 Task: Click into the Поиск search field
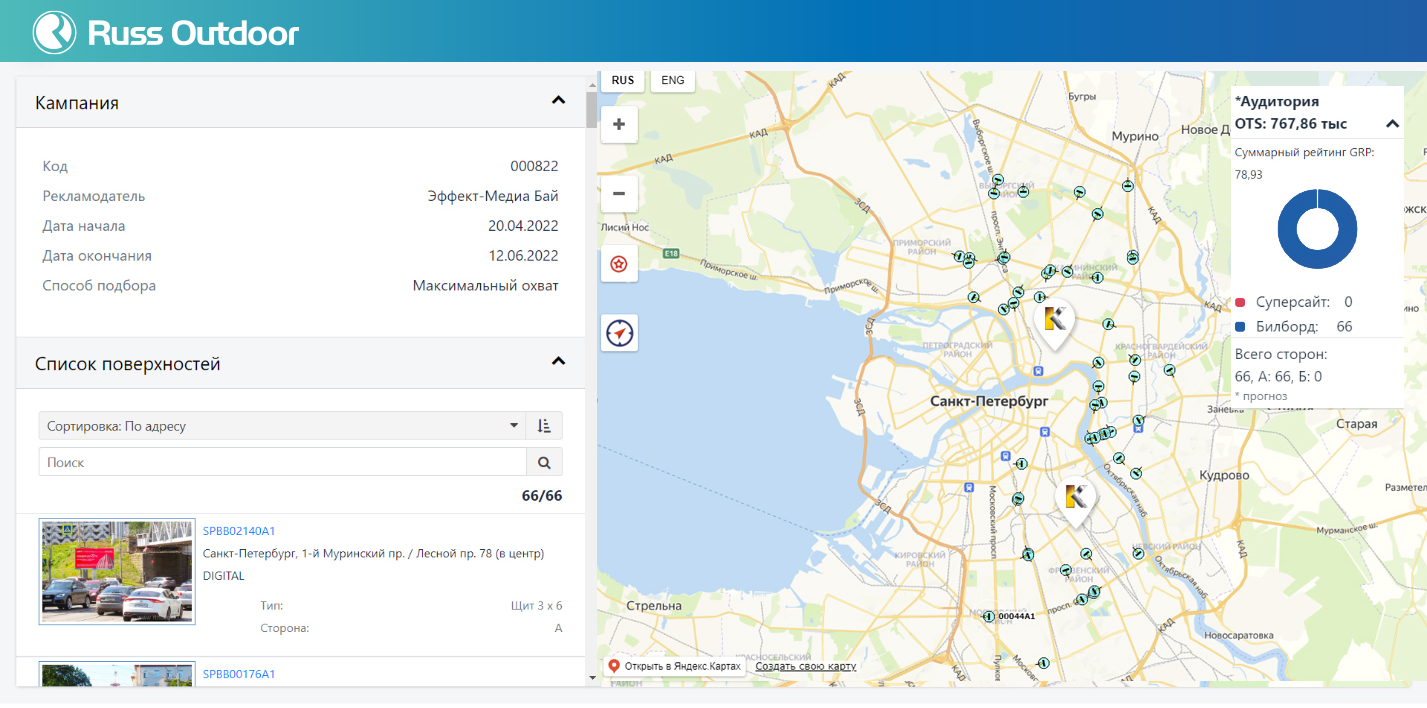[x=282, y=462]
